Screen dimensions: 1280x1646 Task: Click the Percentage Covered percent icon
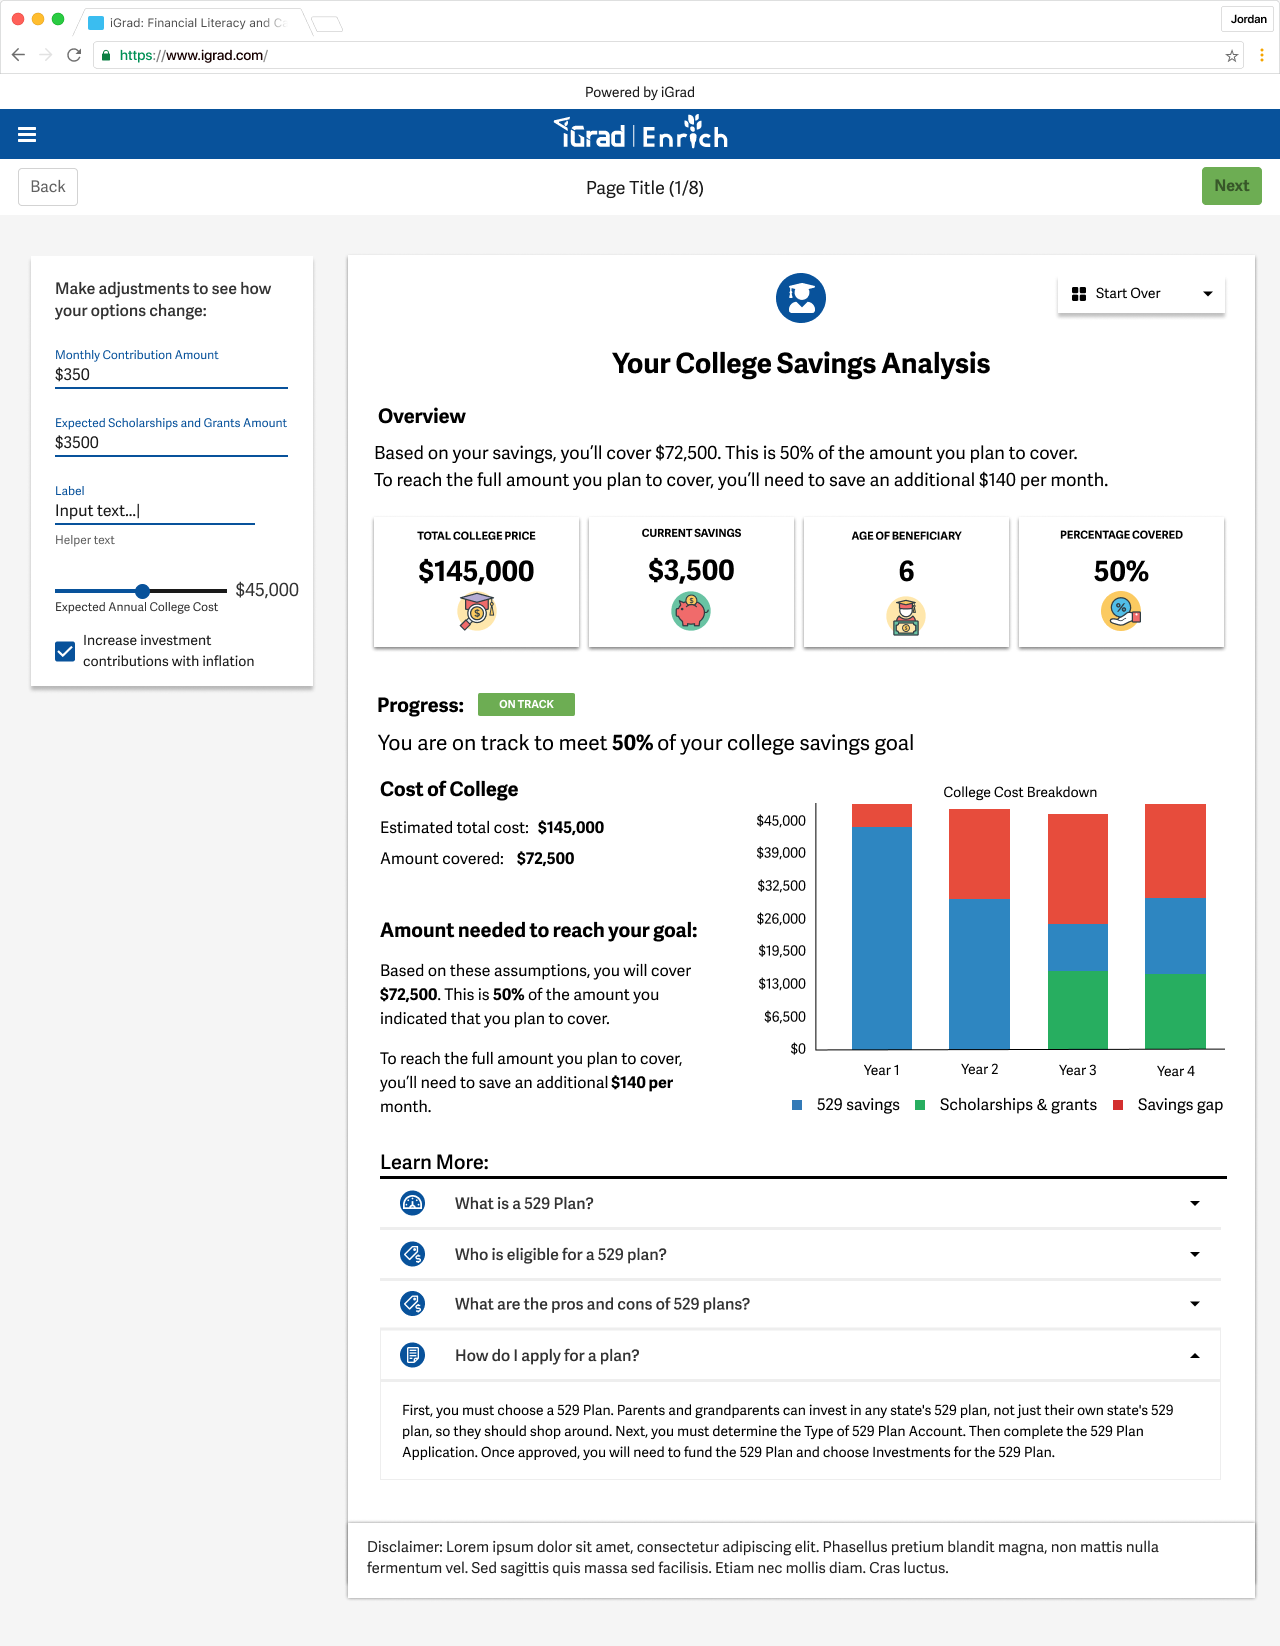pos(1121,610)
